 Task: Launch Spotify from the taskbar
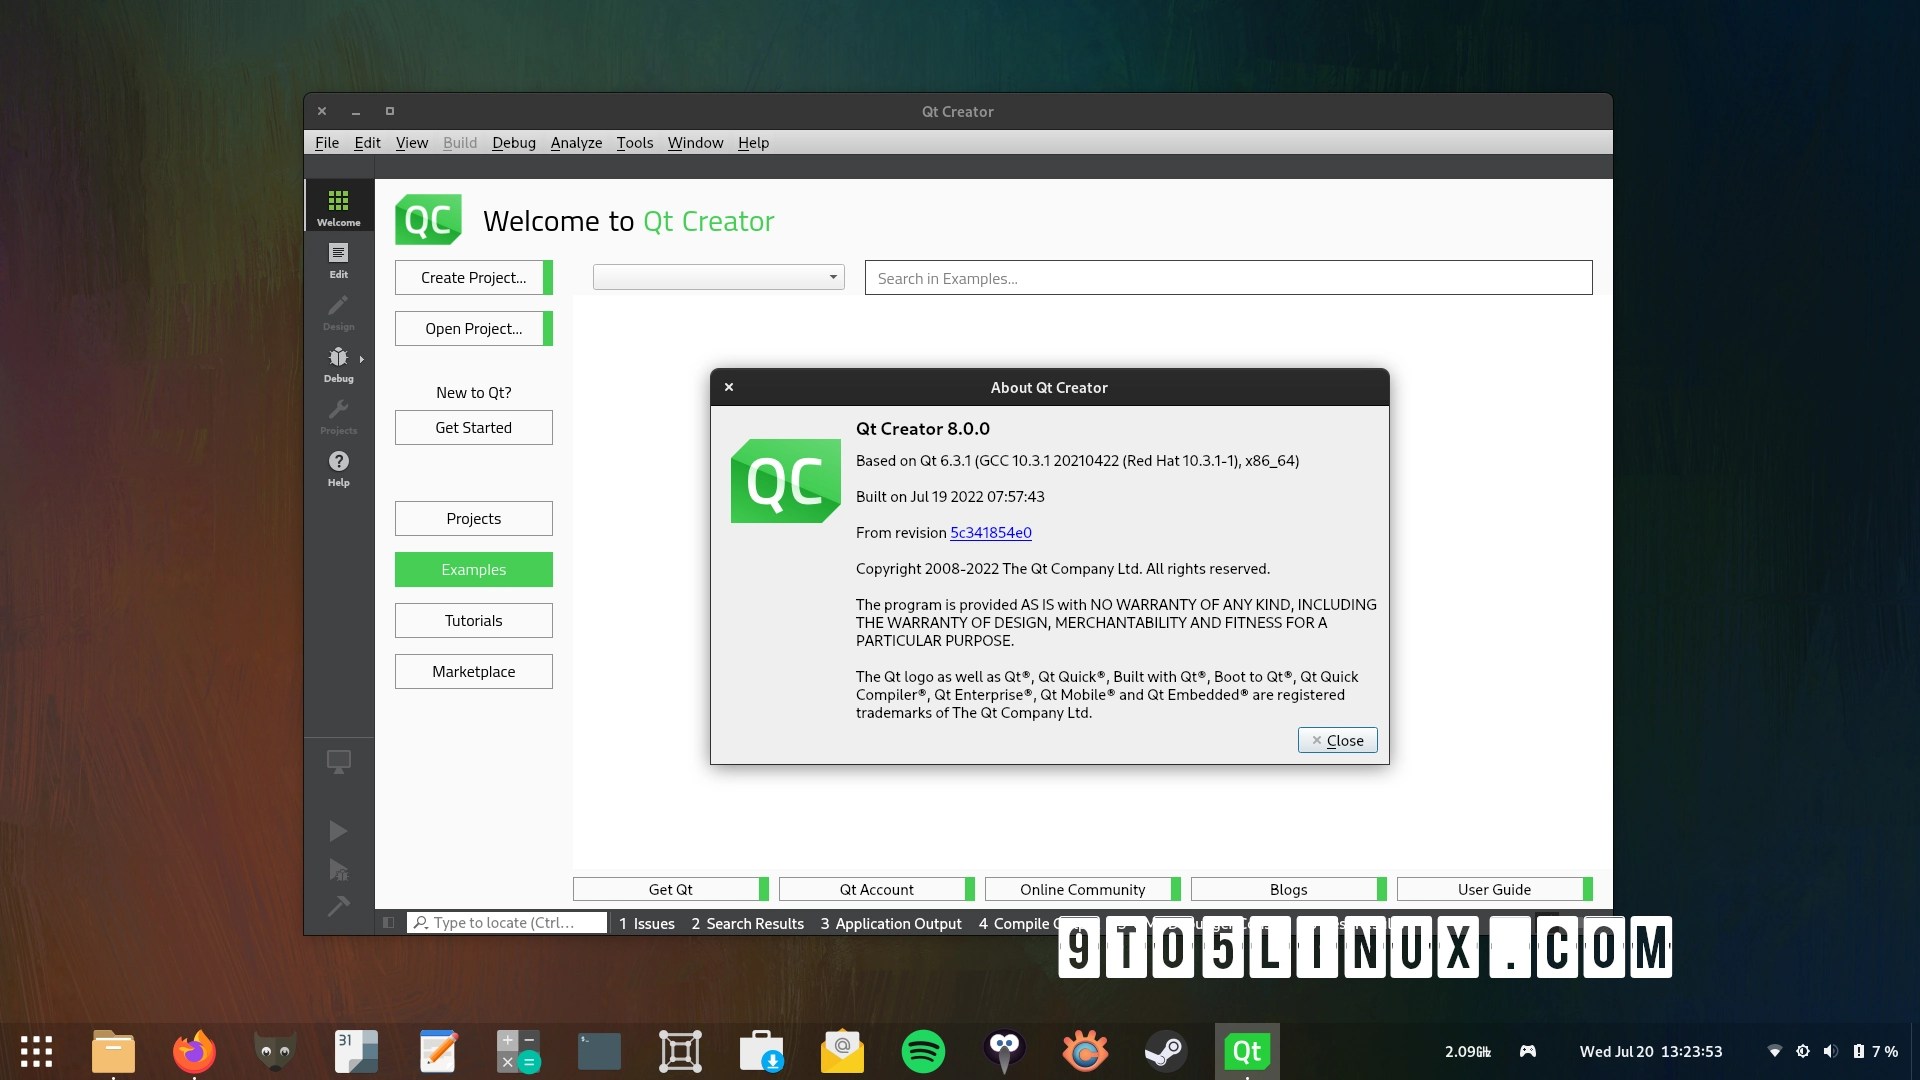coord(923,1052)
